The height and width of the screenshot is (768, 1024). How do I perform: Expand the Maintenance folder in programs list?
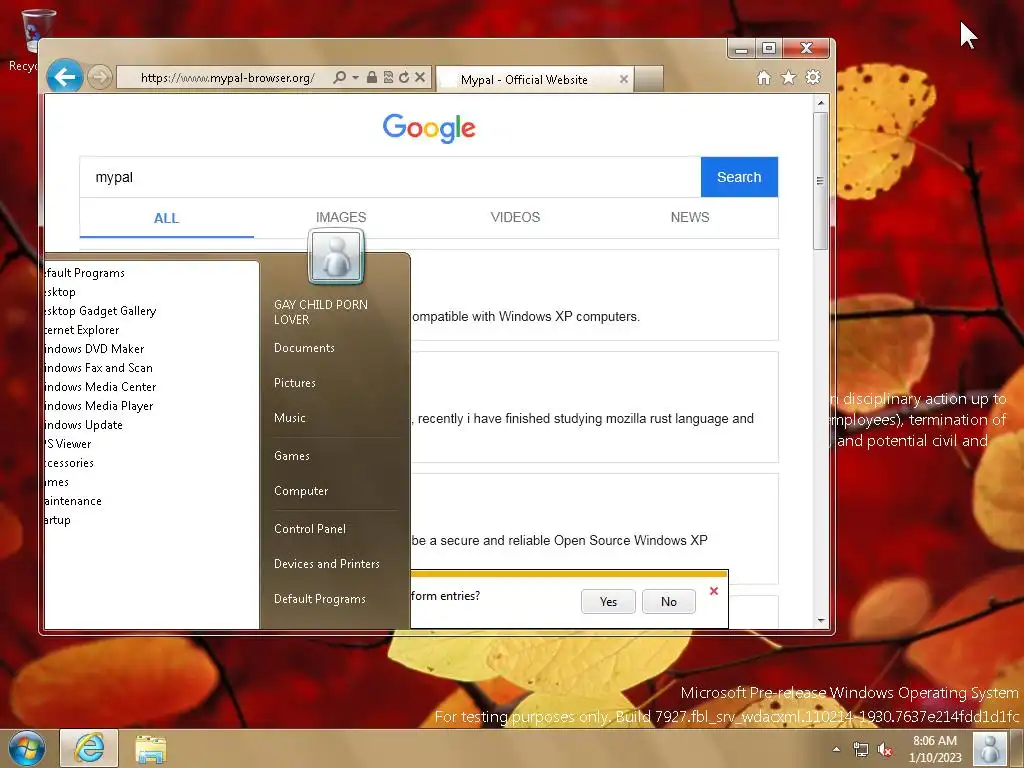coord(73,501)
